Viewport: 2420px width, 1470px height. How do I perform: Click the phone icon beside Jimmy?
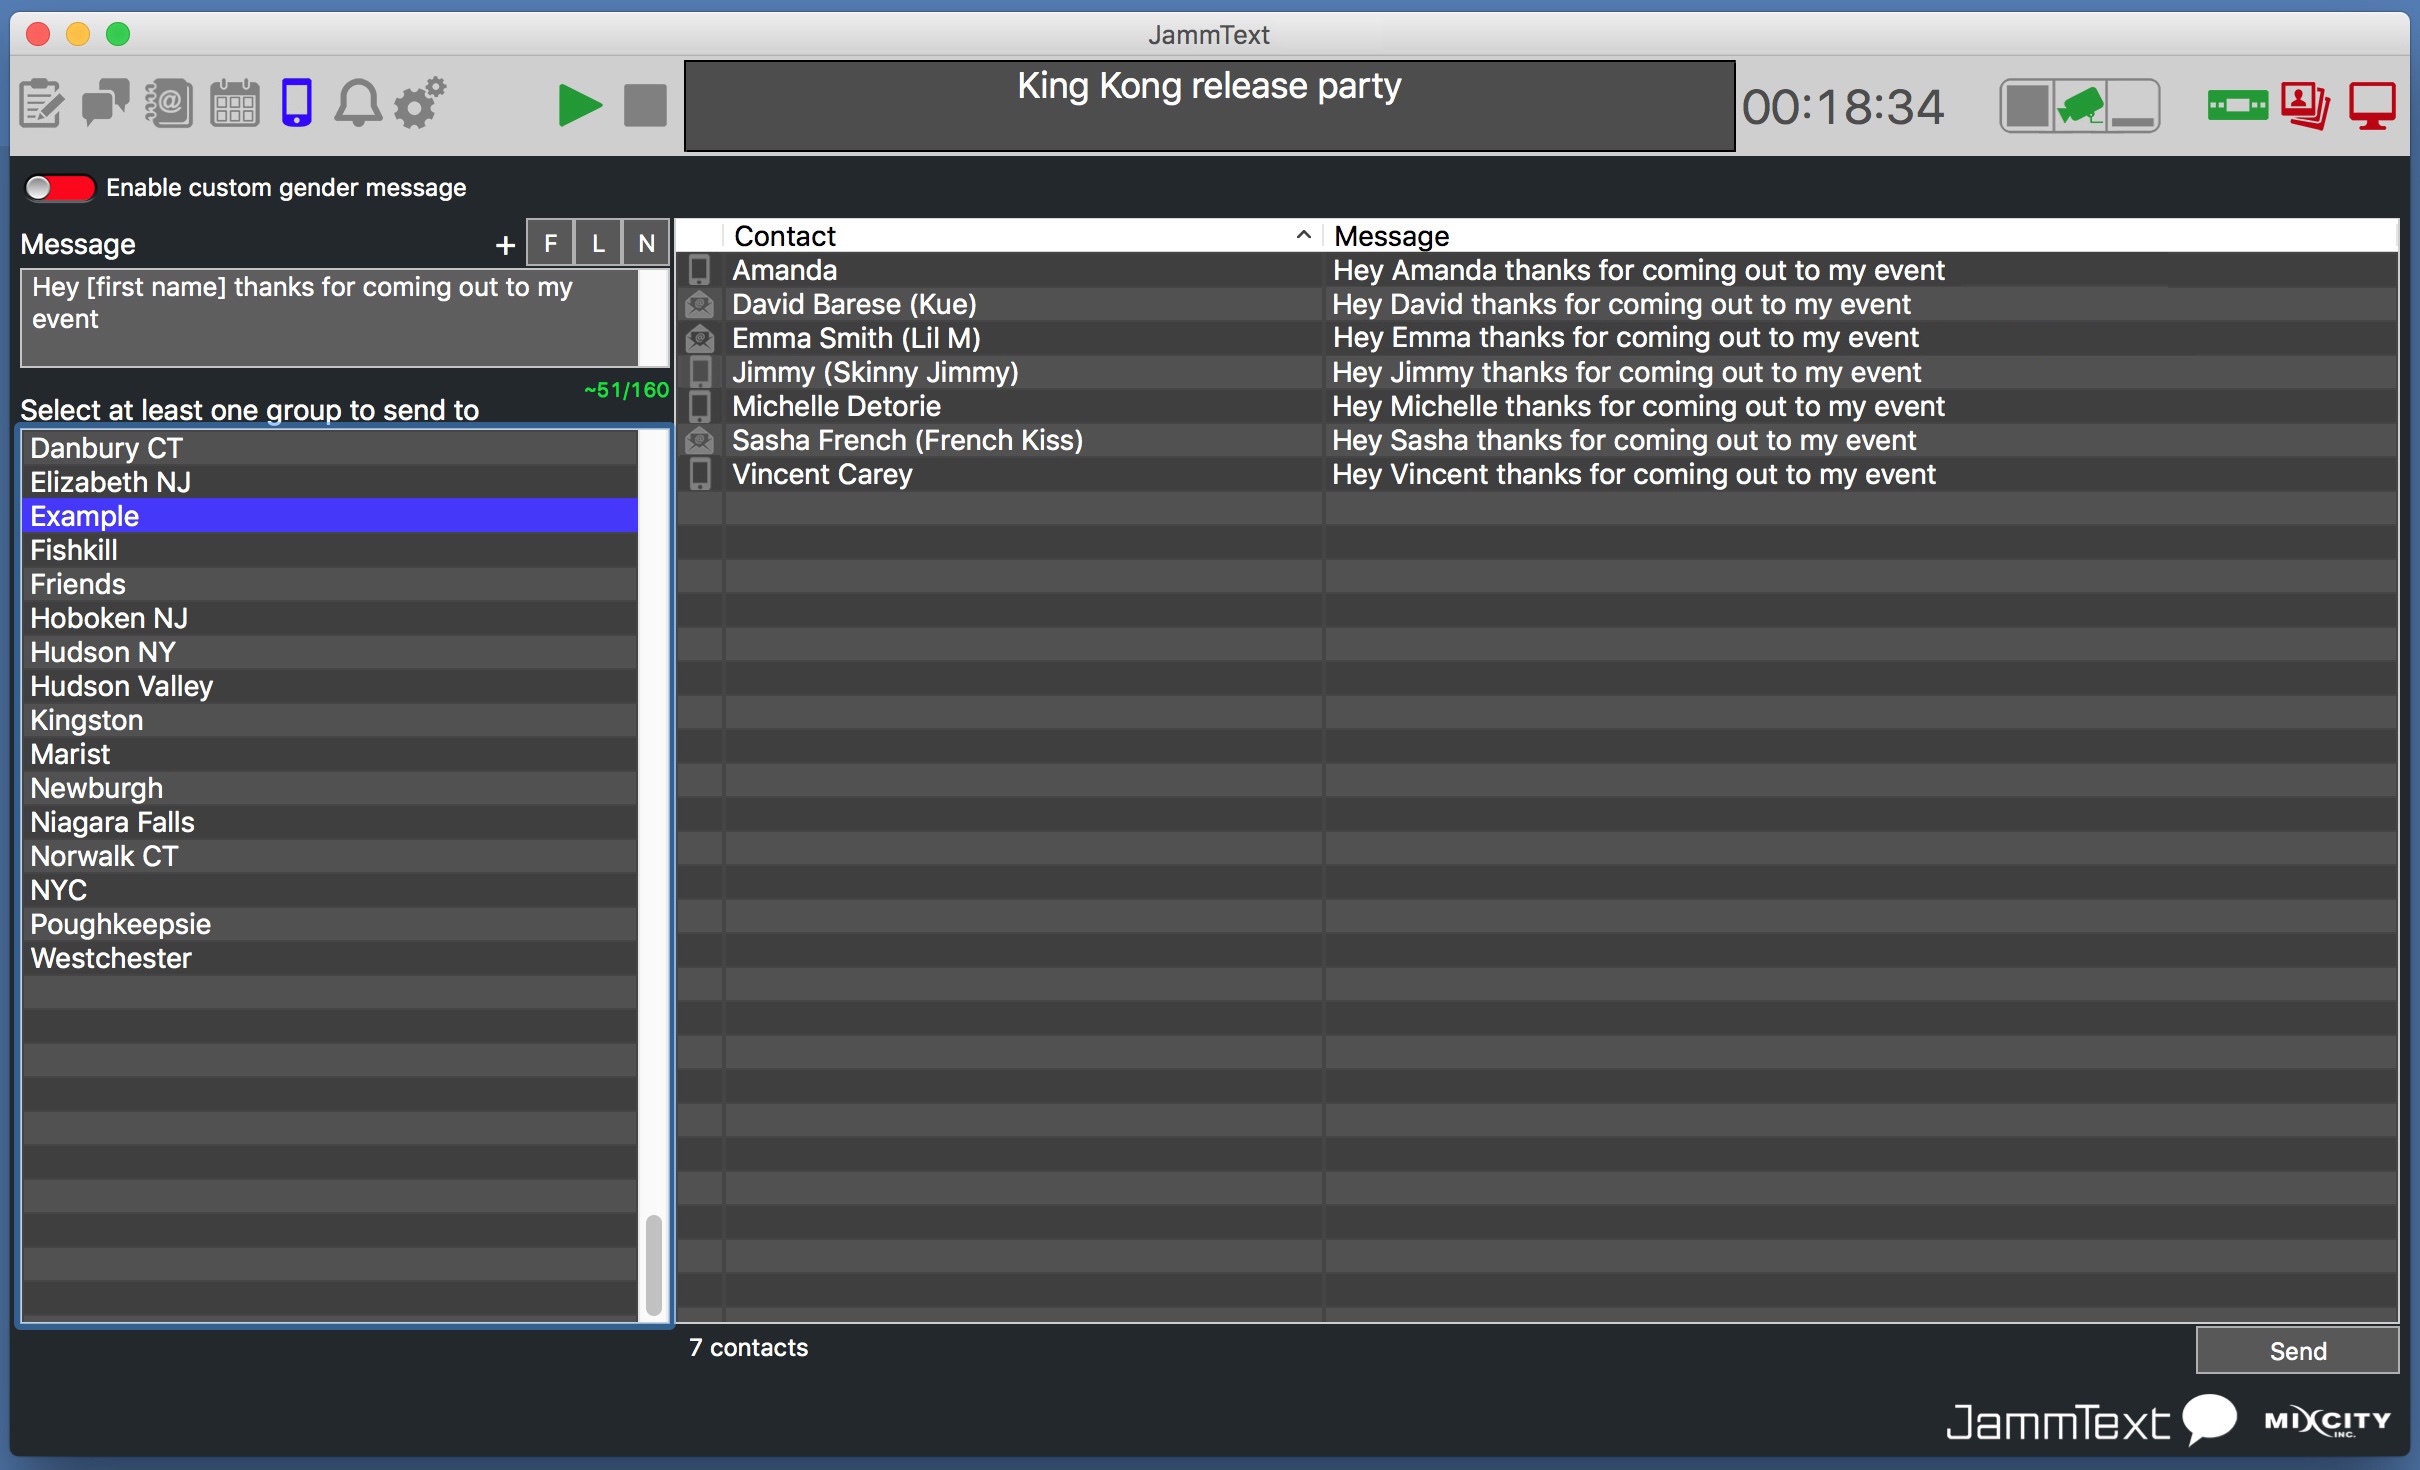pos(700,372)
